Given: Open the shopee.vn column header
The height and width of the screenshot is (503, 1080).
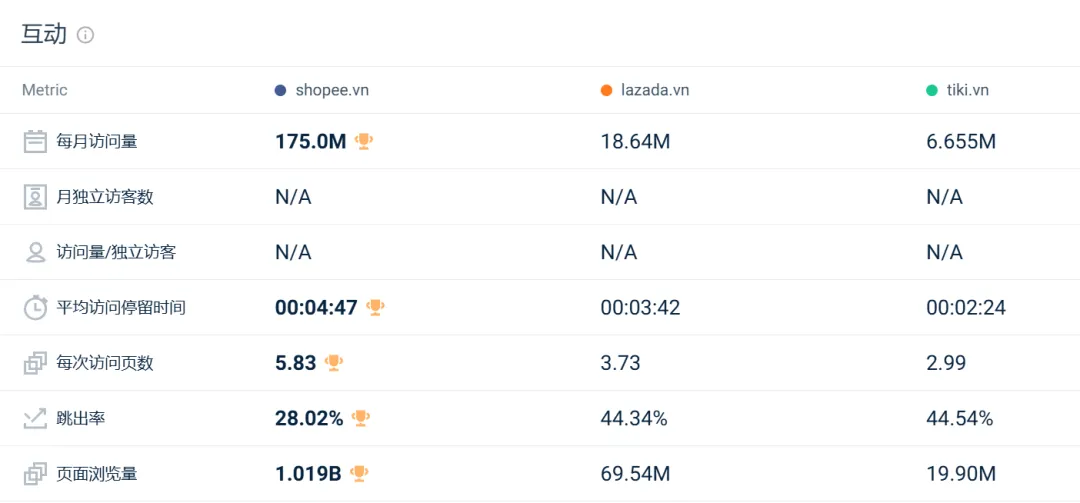Looking at the screenshot, I should tap(332, 90).
